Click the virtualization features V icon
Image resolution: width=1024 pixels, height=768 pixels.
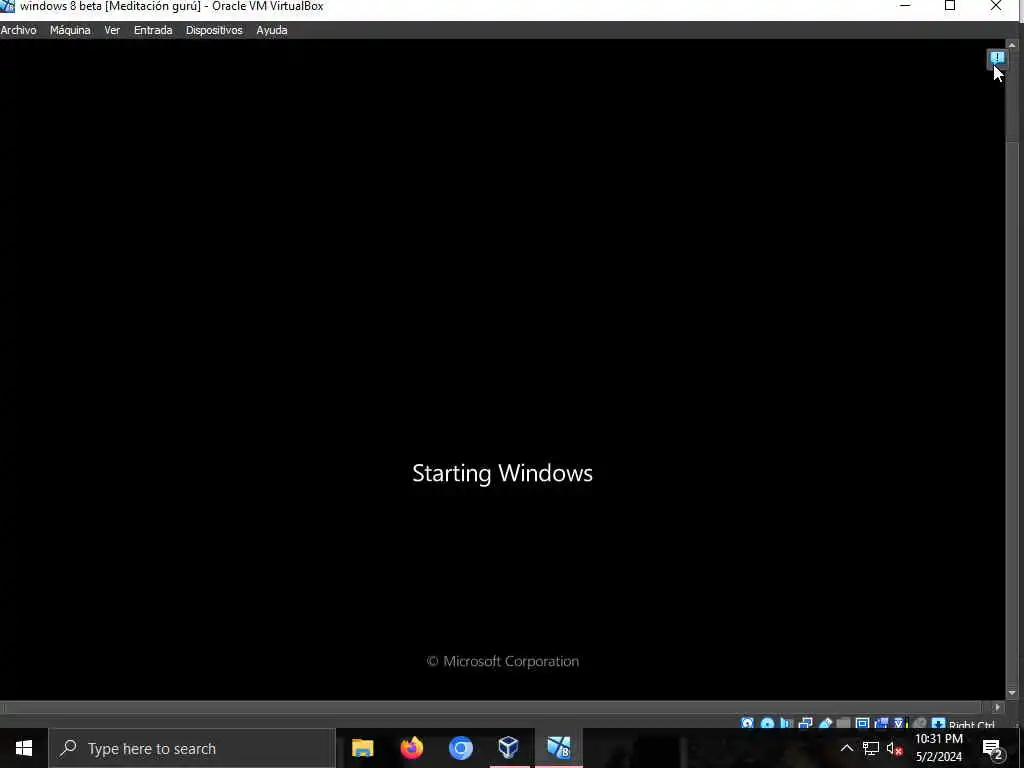pos(899,724)
